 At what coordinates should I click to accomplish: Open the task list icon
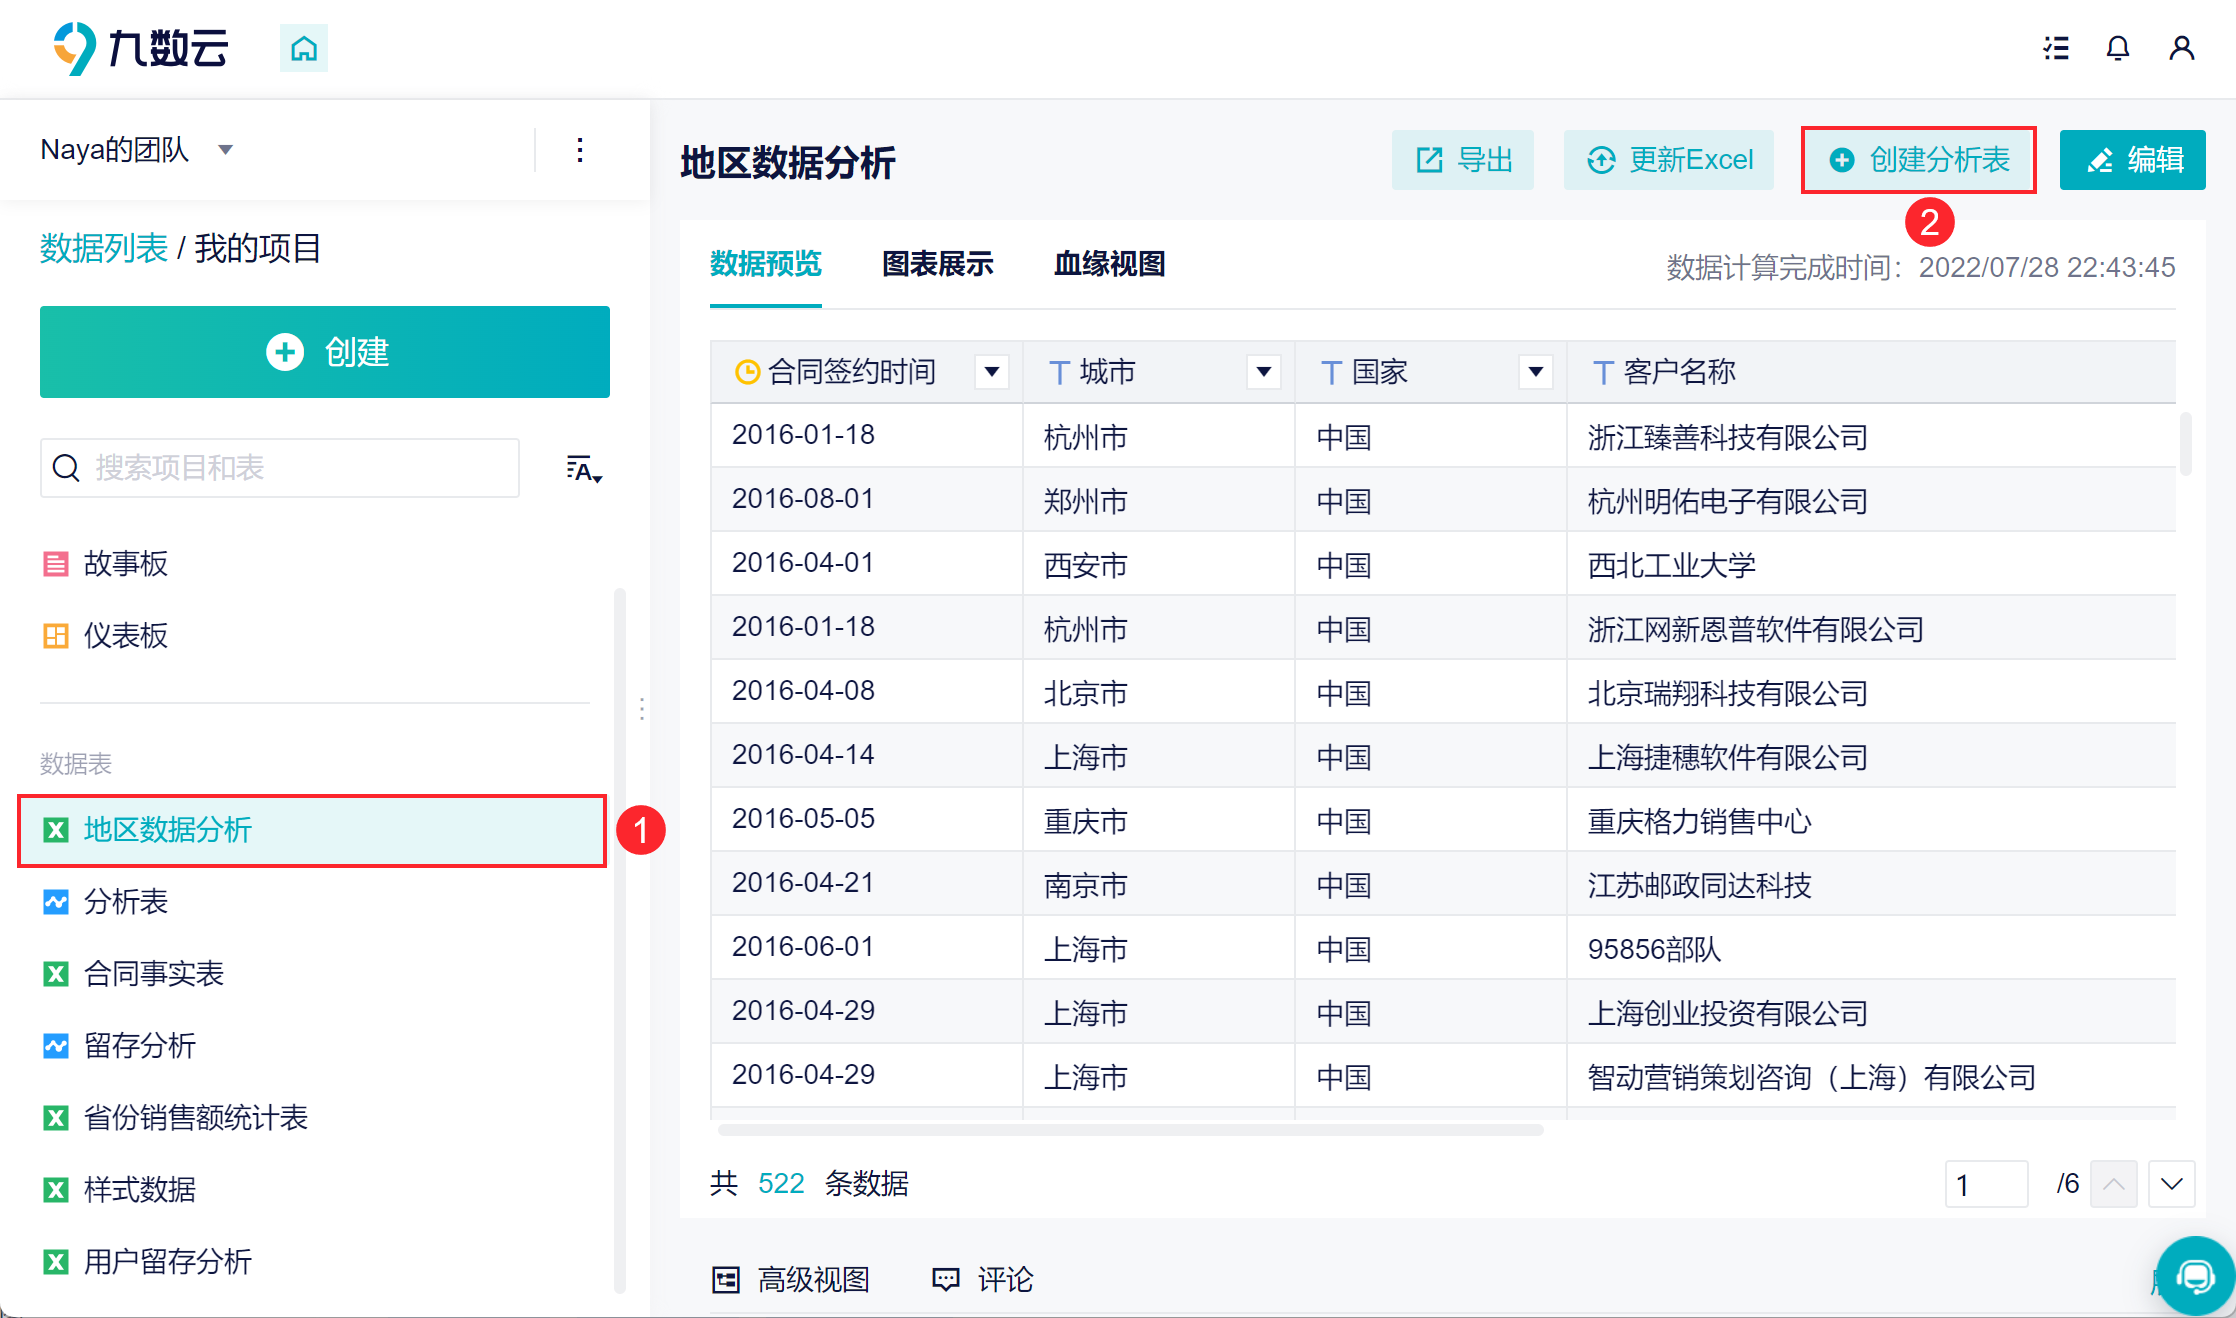(2056, 48)
